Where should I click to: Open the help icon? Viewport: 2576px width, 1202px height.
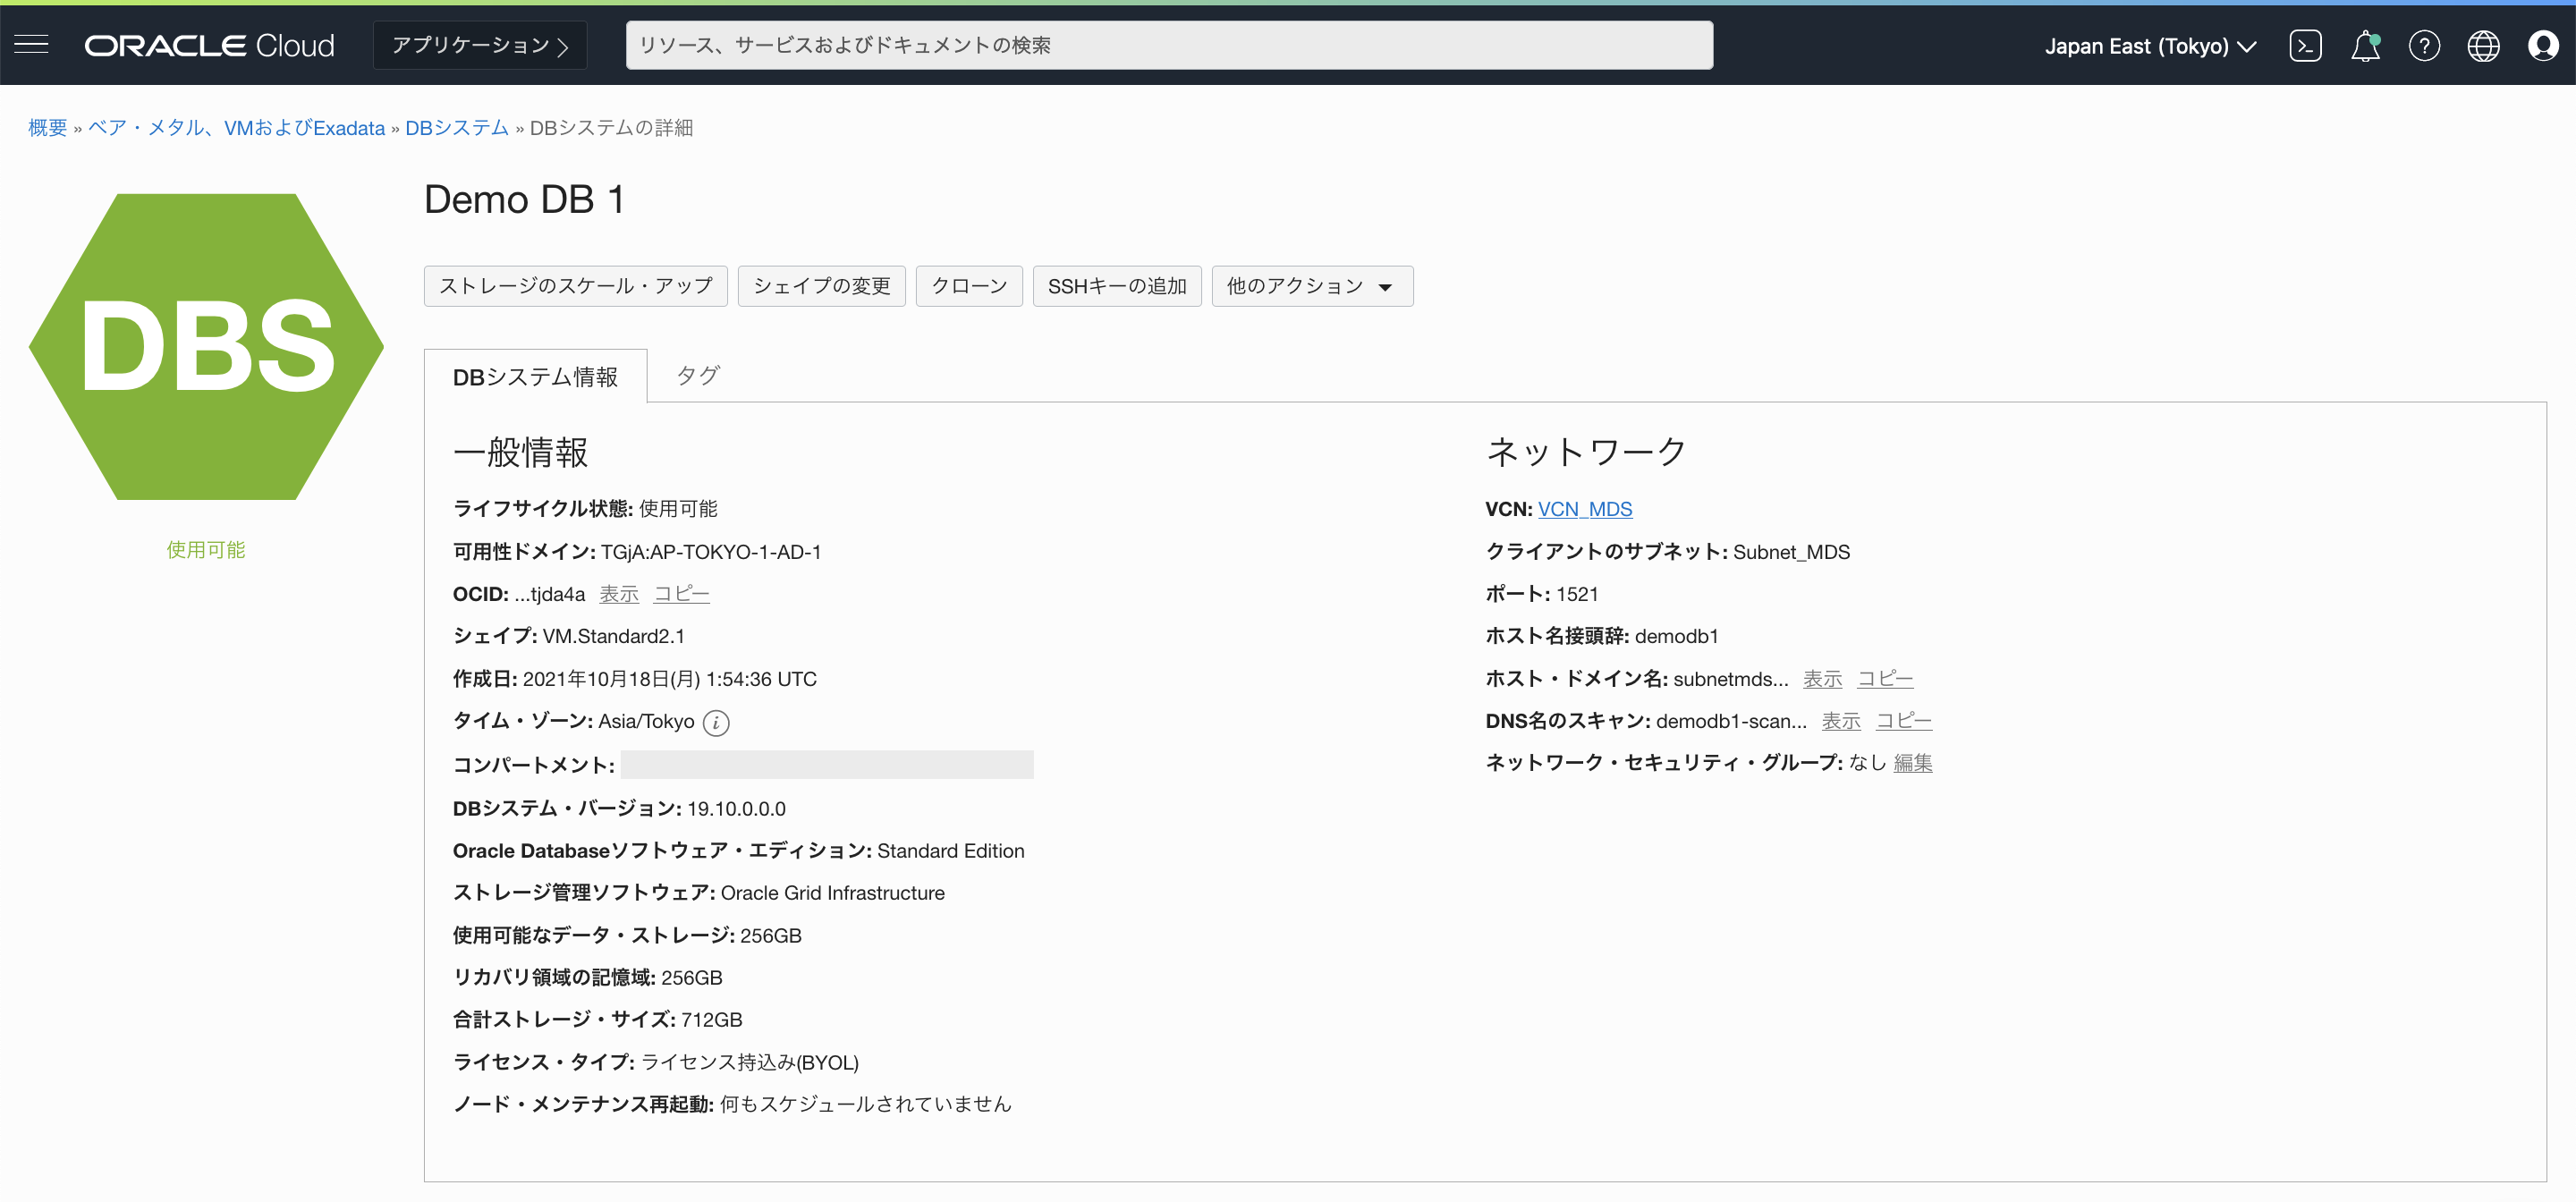coord(2425,45)
